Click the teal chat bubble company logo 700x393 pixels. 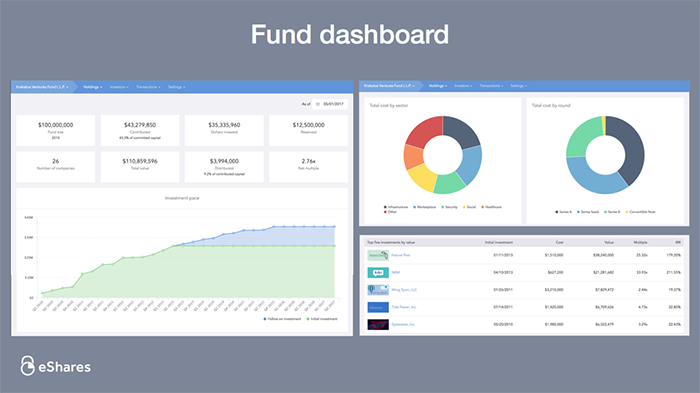tap(378, 272)
